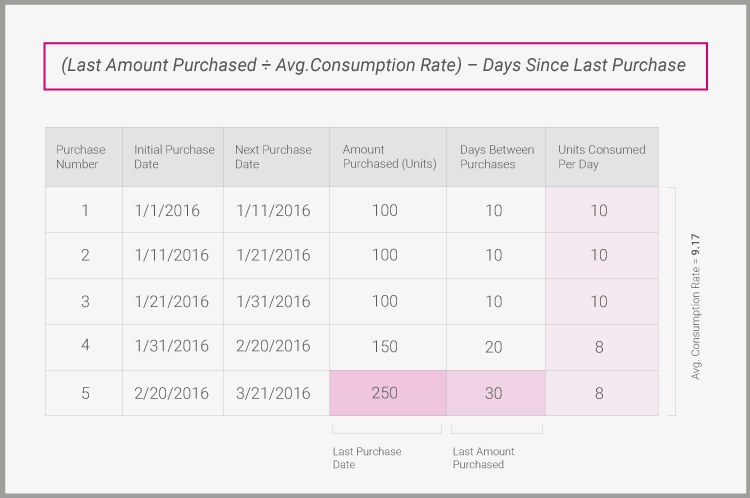The height and width of the screenshot is (498, 750).
Task: Click the 3/21/2016 next purchase date cell
Action: (x=273, y=393)
